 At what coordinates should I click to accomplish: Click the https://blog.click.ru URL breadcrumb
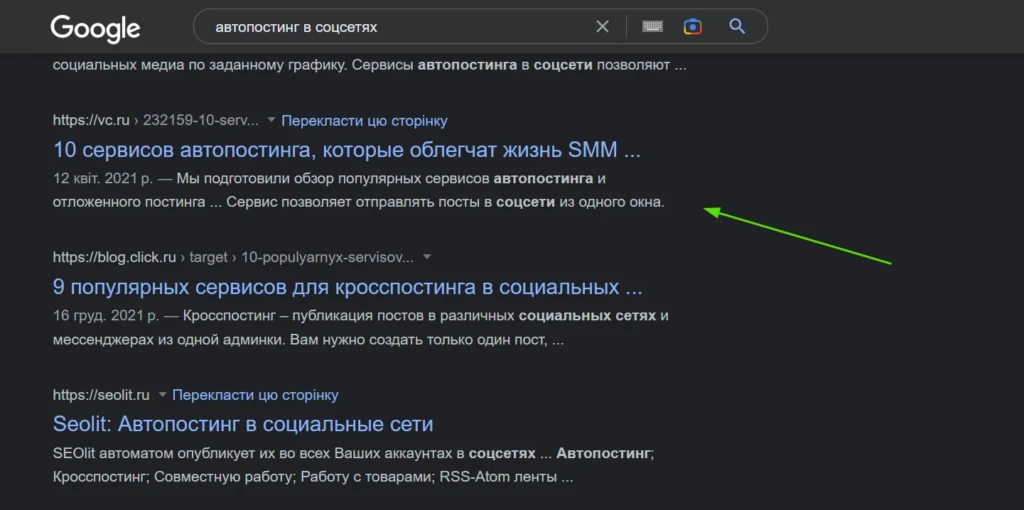[x=233, y=257]
